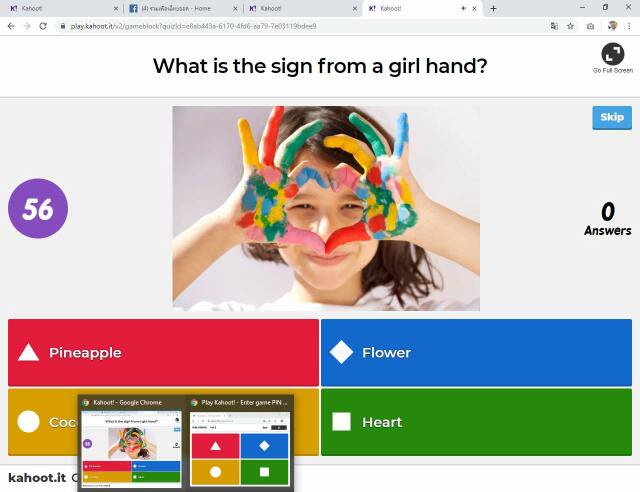Click the profile avatar icon
The width and height of the screenshot is (640, 492).
[x=612, y=26]
